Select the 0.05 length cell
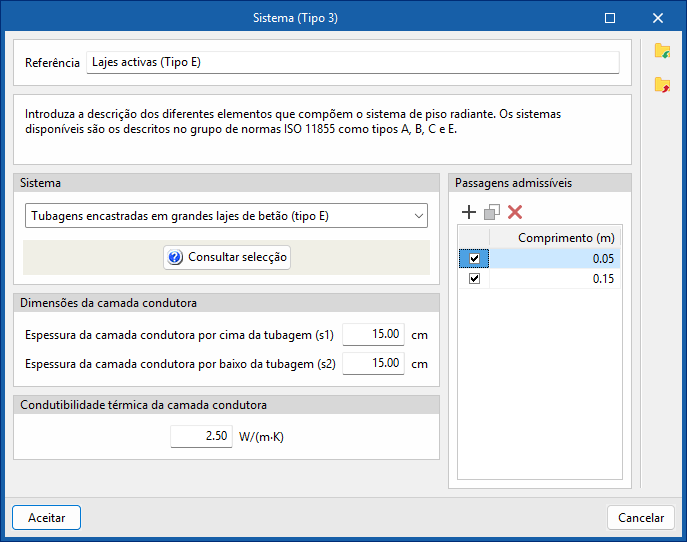 tap(555, 259)
